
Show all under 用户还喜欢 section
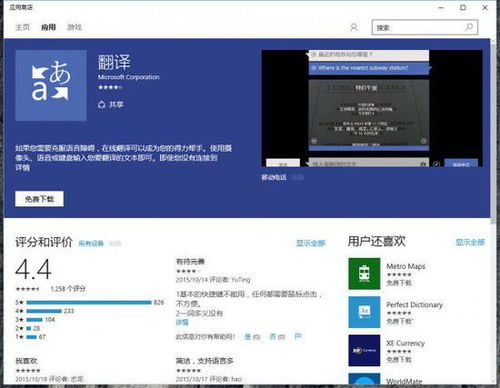[470, 242]
